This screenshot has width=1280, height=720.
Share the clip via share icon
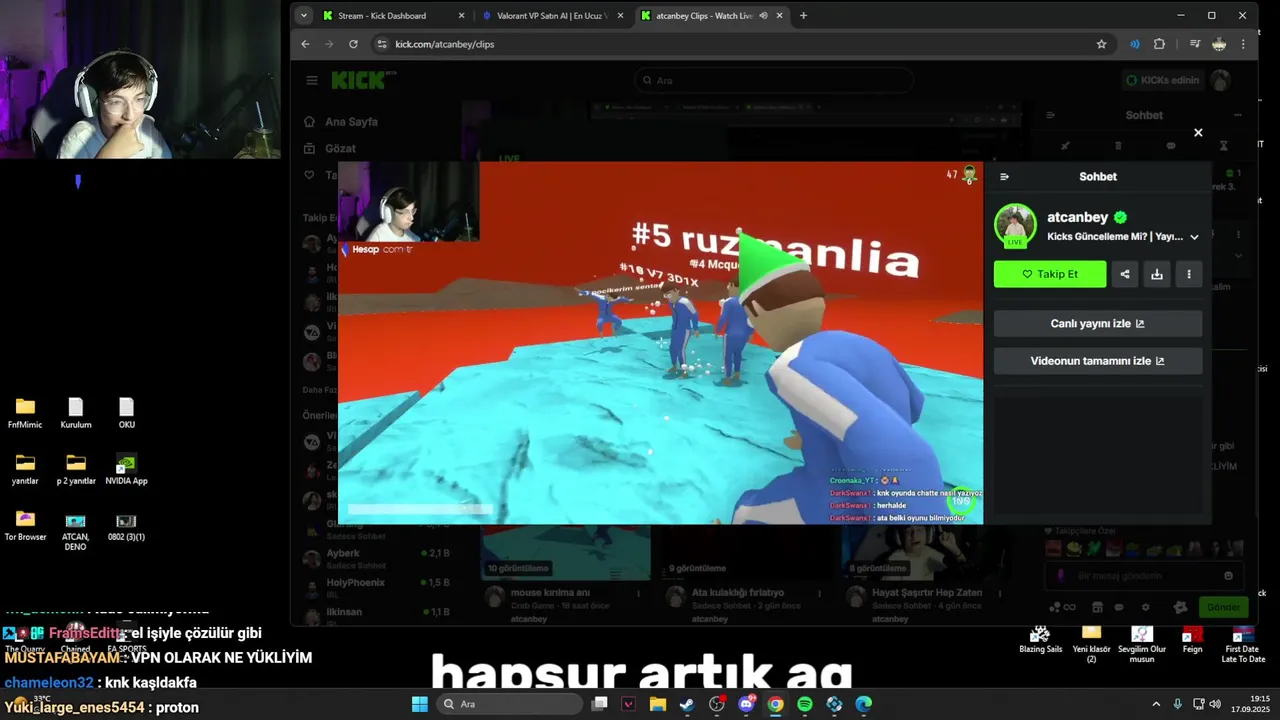(x=1125, y=274)
